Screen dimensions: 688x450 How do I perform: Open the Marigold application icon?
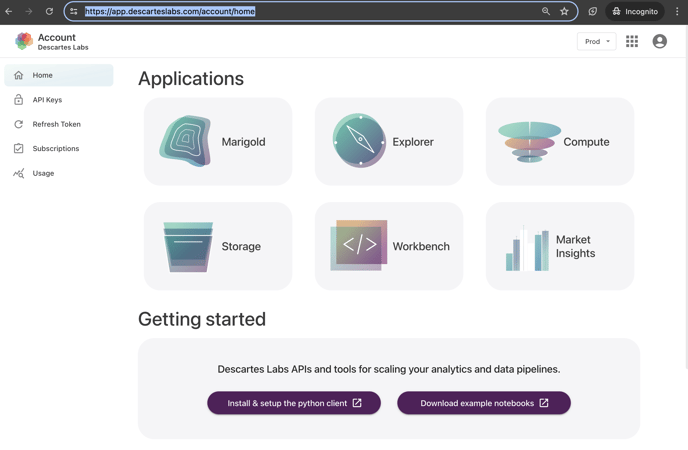pyautogui.click(x=185, y=141)
